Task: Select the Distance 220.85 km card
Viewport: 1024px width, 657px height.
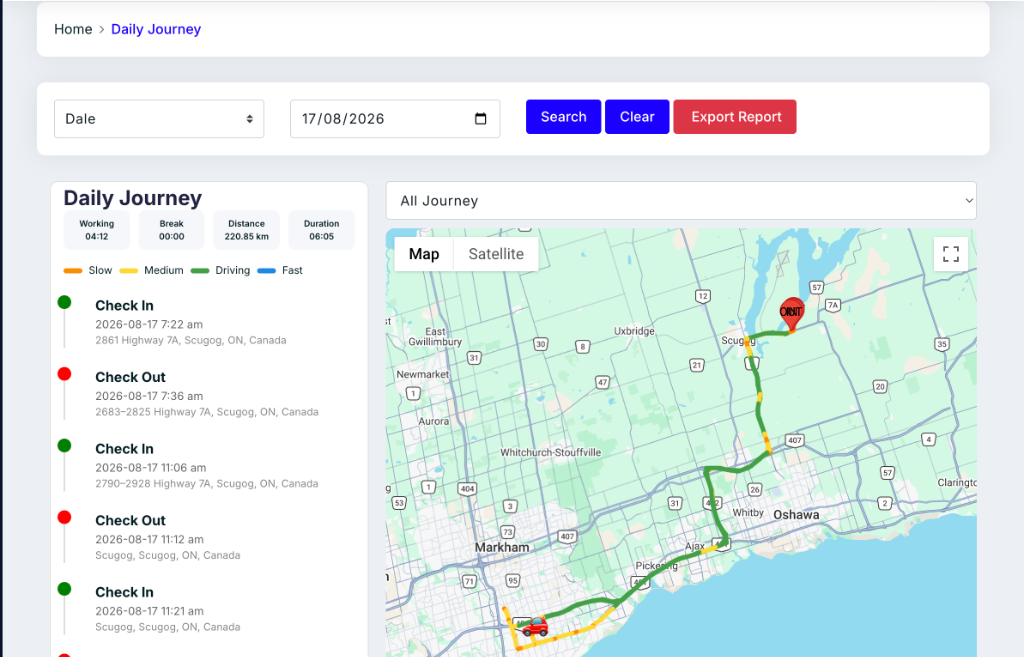Action: pos(247,230)
